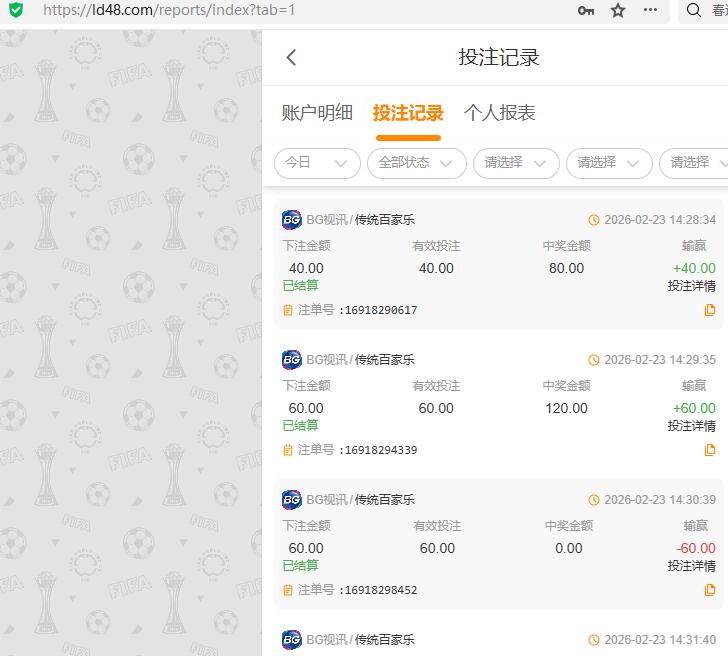The width and height of the screenshot is (728, 656).
Task: Click timestamp 2026-02-23 14:29:35
Action: tap(660, 360)
